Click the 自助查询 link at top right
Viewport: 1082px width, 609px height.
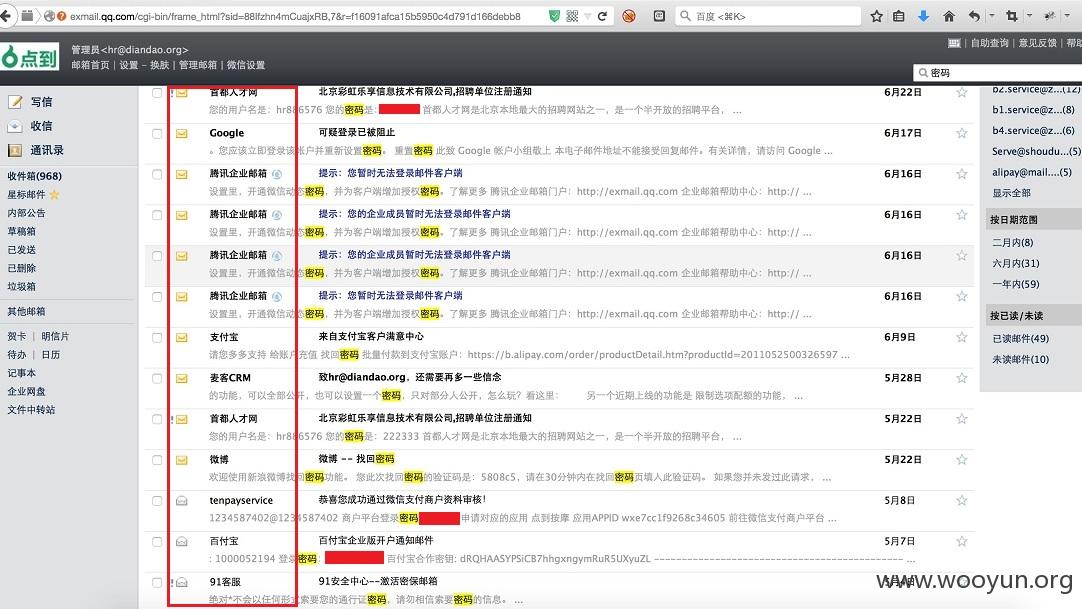pyautogui.click(x=990, y=43)
